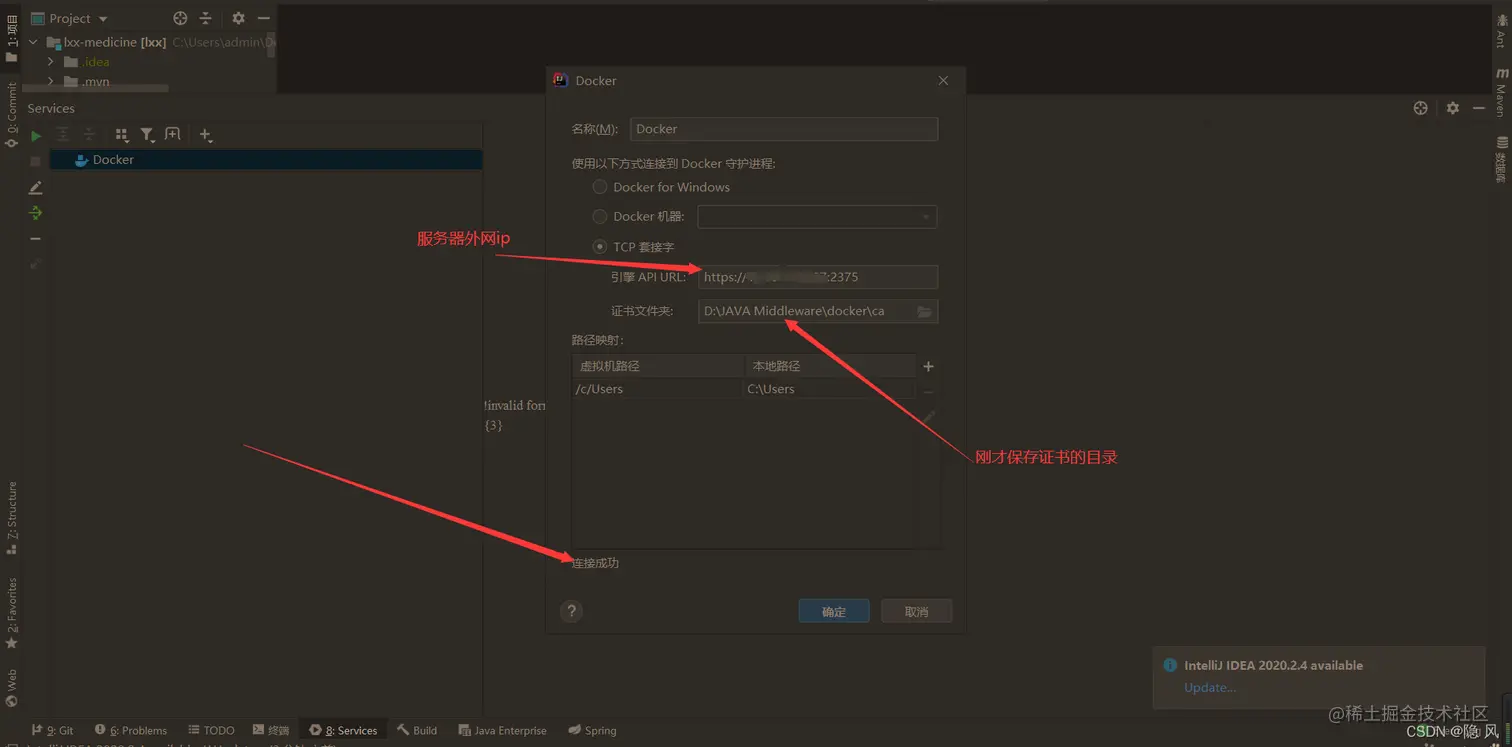Screen dimensions: 1512x747
Task: Select the Docker node in Services tree
Action: [x=266, y=160]
